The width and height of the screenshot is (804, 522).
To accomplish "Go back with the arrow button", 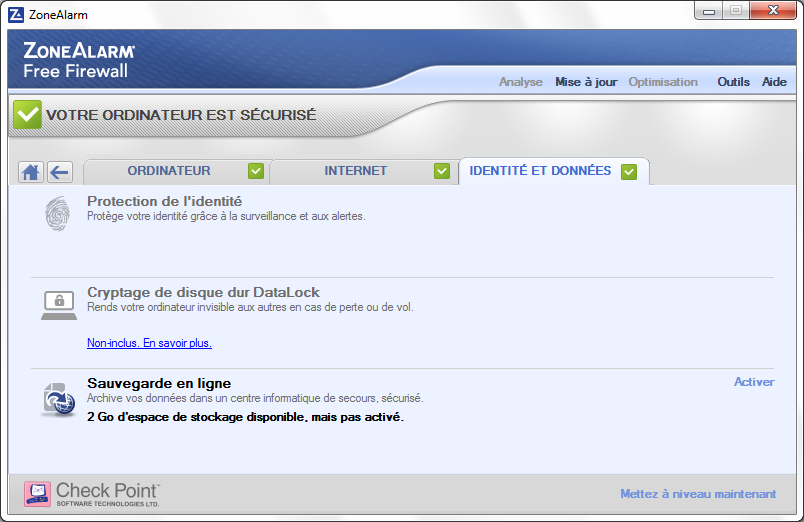I will [60, 172].
